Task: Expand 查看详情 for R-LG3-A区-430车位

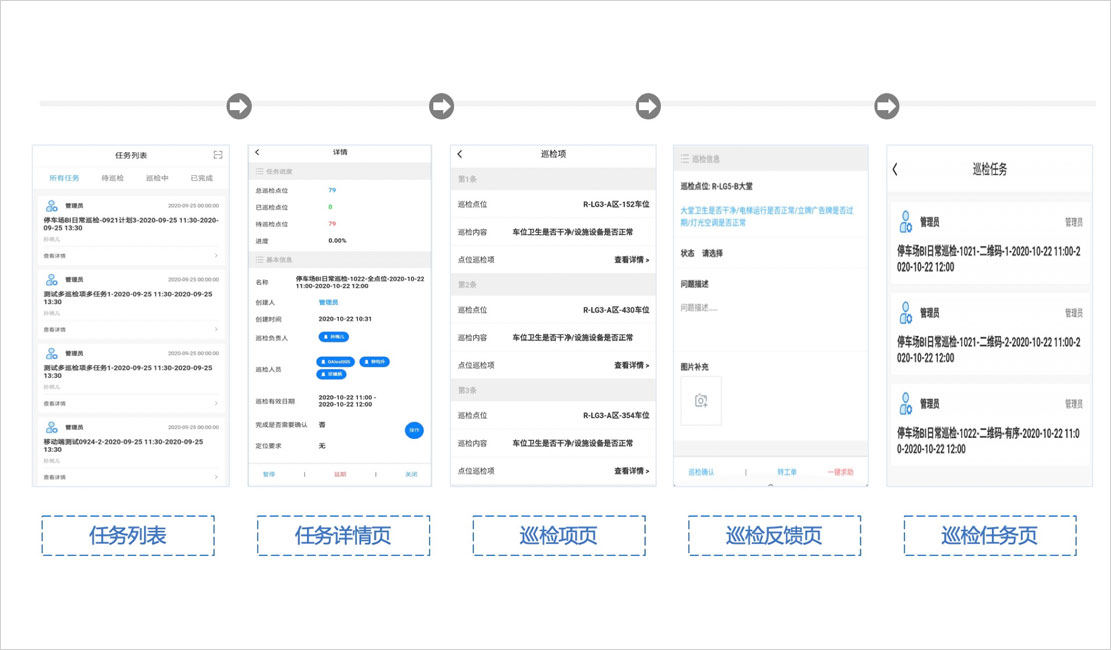Action: [631, 366]
